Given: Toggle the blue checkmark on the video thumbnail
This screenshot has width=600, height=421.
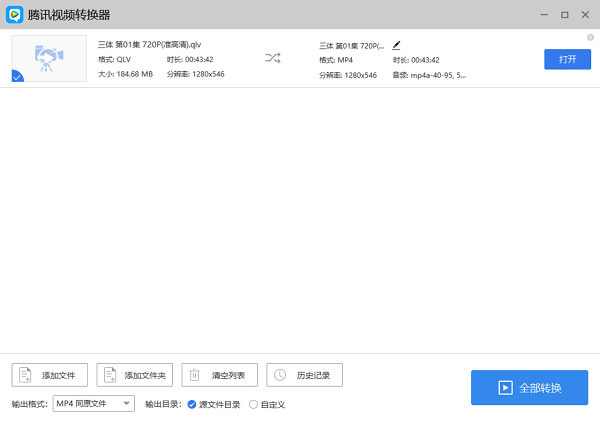Looking at the screenshot, I should tap(18, 76).
